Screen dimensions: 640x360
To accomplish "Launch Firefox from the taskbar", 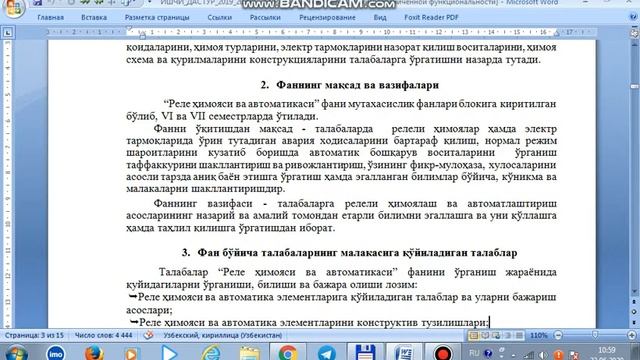I will pos(93,352).
